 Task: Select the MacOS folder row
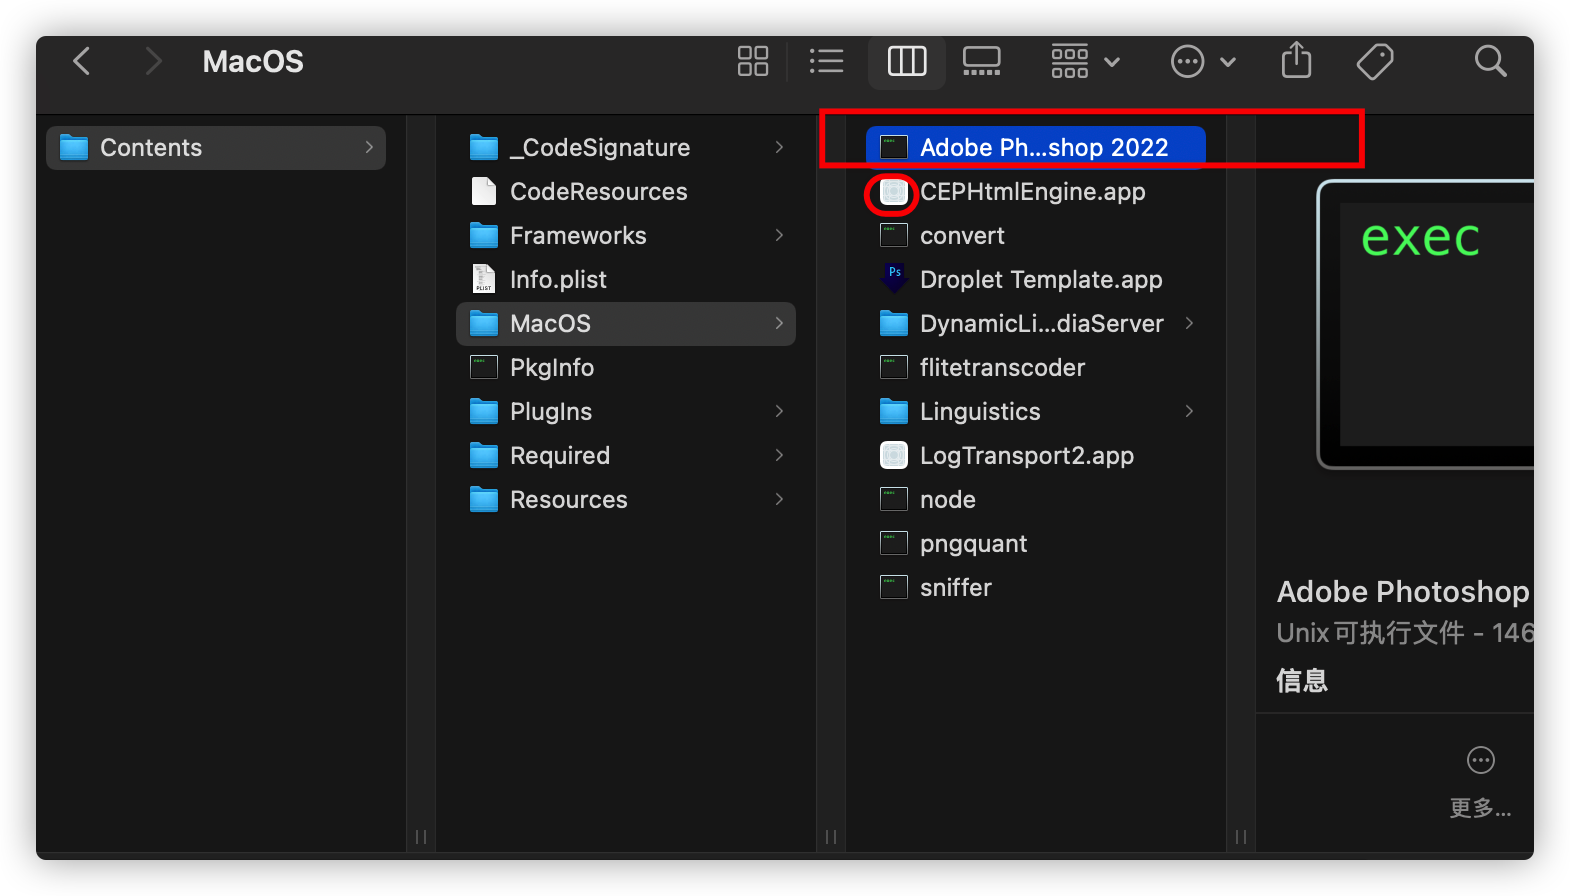[x=626, y=324]
